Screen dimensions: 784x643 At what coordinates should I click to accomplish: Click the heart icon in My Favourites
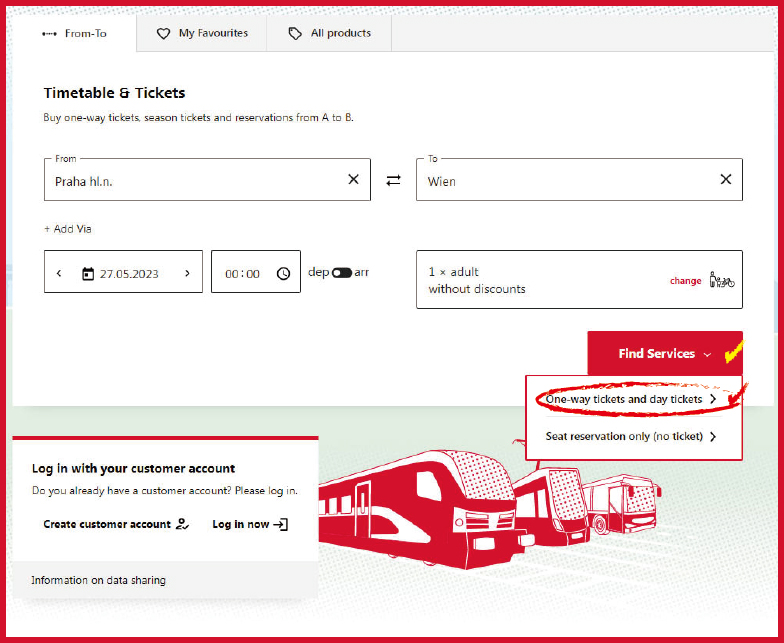click(x=164, y=34)
